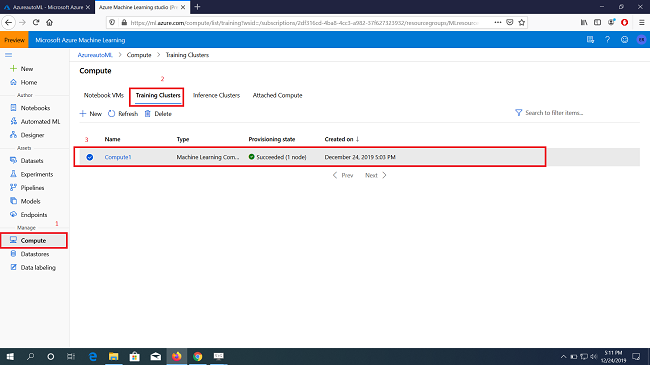Open the Compute1 cluster link

(x=118, y=157)
